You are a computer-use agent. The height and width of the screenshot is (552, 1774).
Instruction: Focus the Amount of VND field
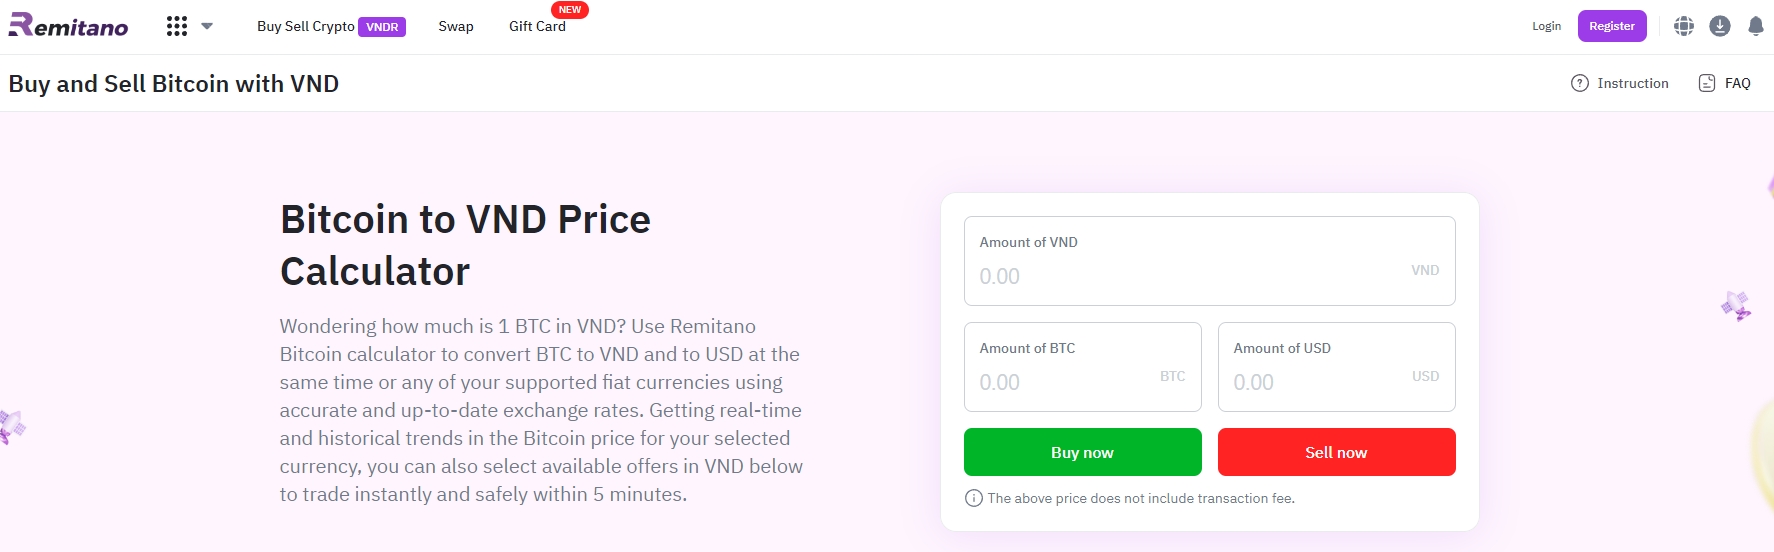[1210, 261]
